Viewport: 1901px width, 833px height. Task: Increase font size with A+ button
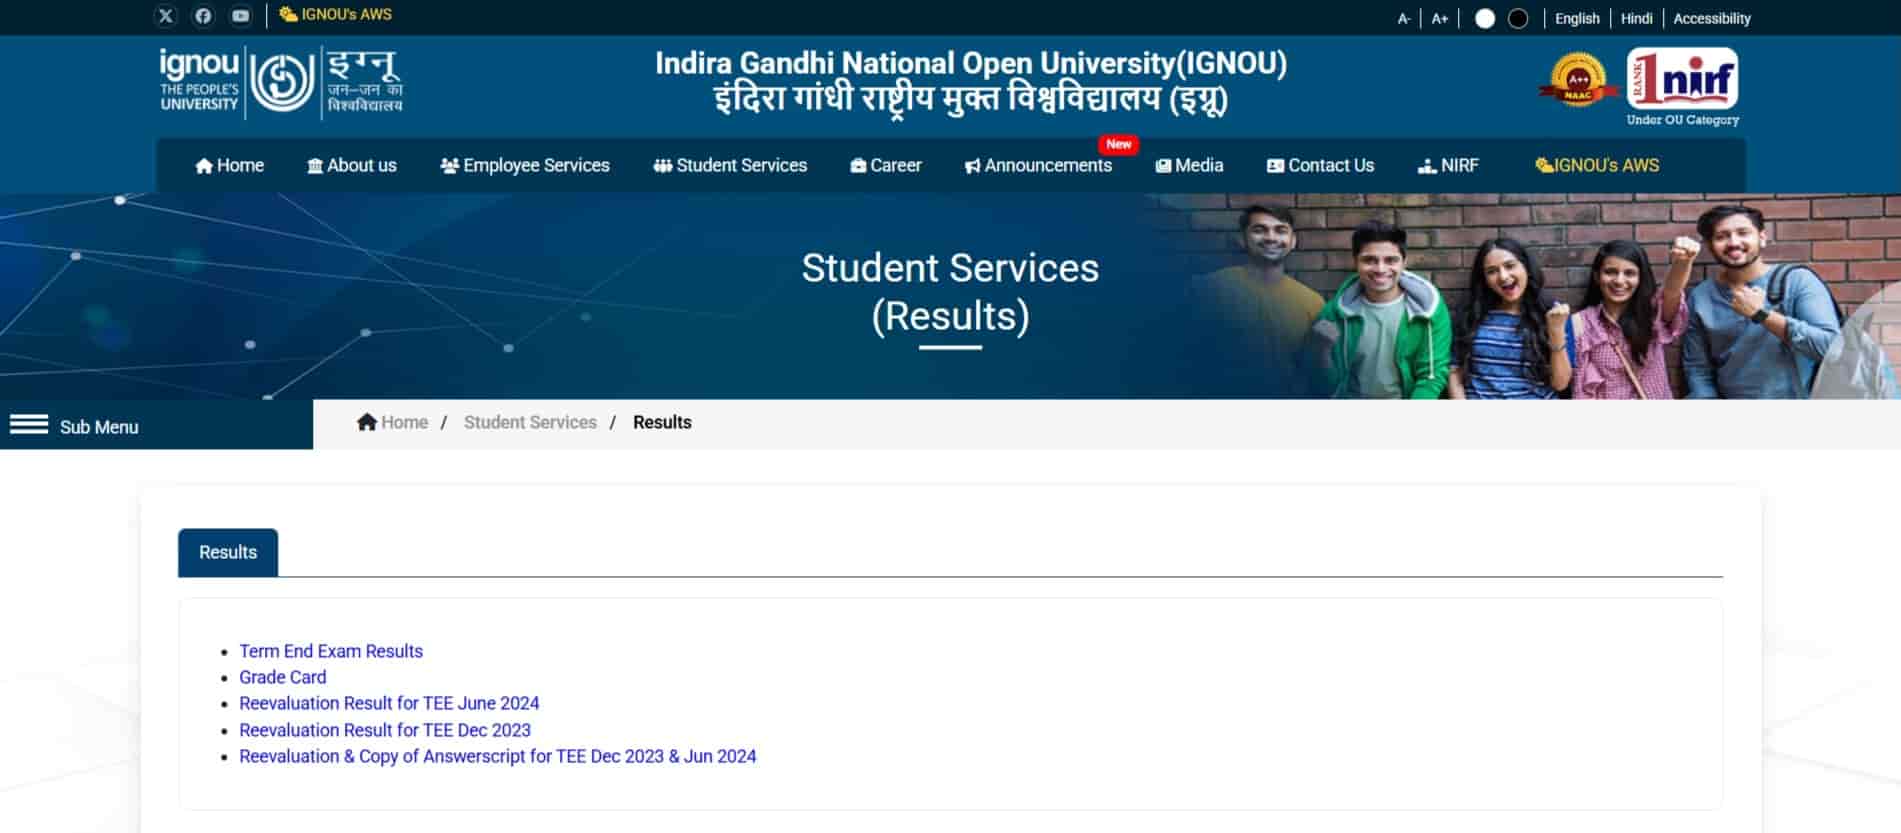coord(1440,18)
